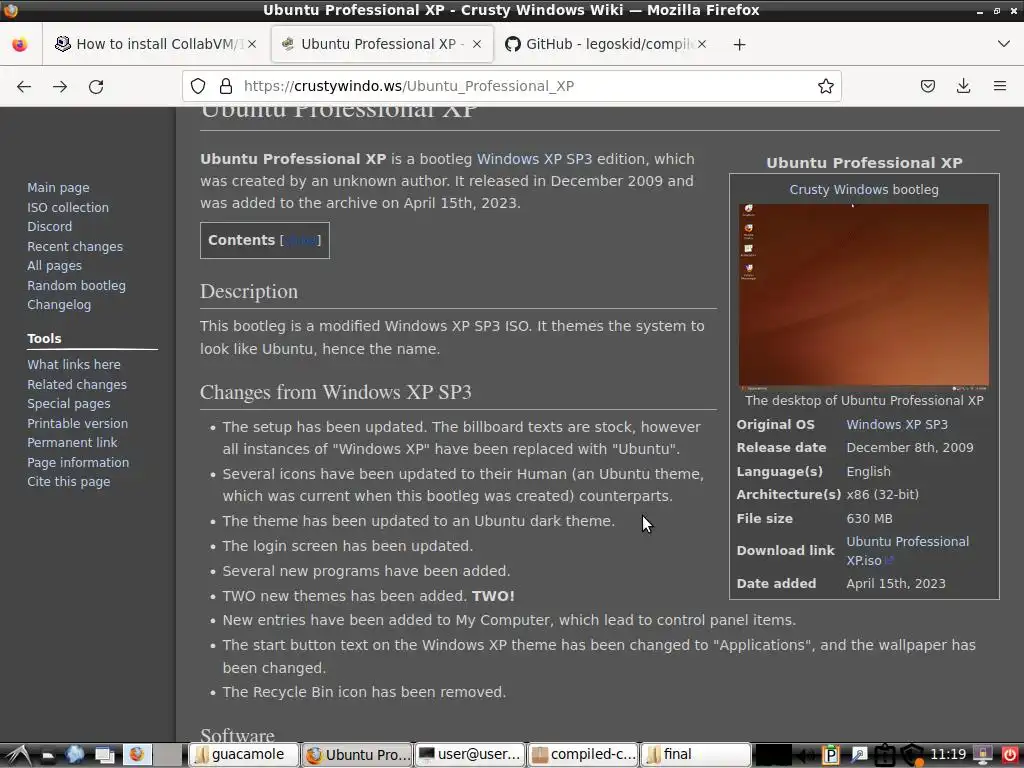Screen dimensions: 1024x768
Task: Open Related changes tool
Action: 77,384
